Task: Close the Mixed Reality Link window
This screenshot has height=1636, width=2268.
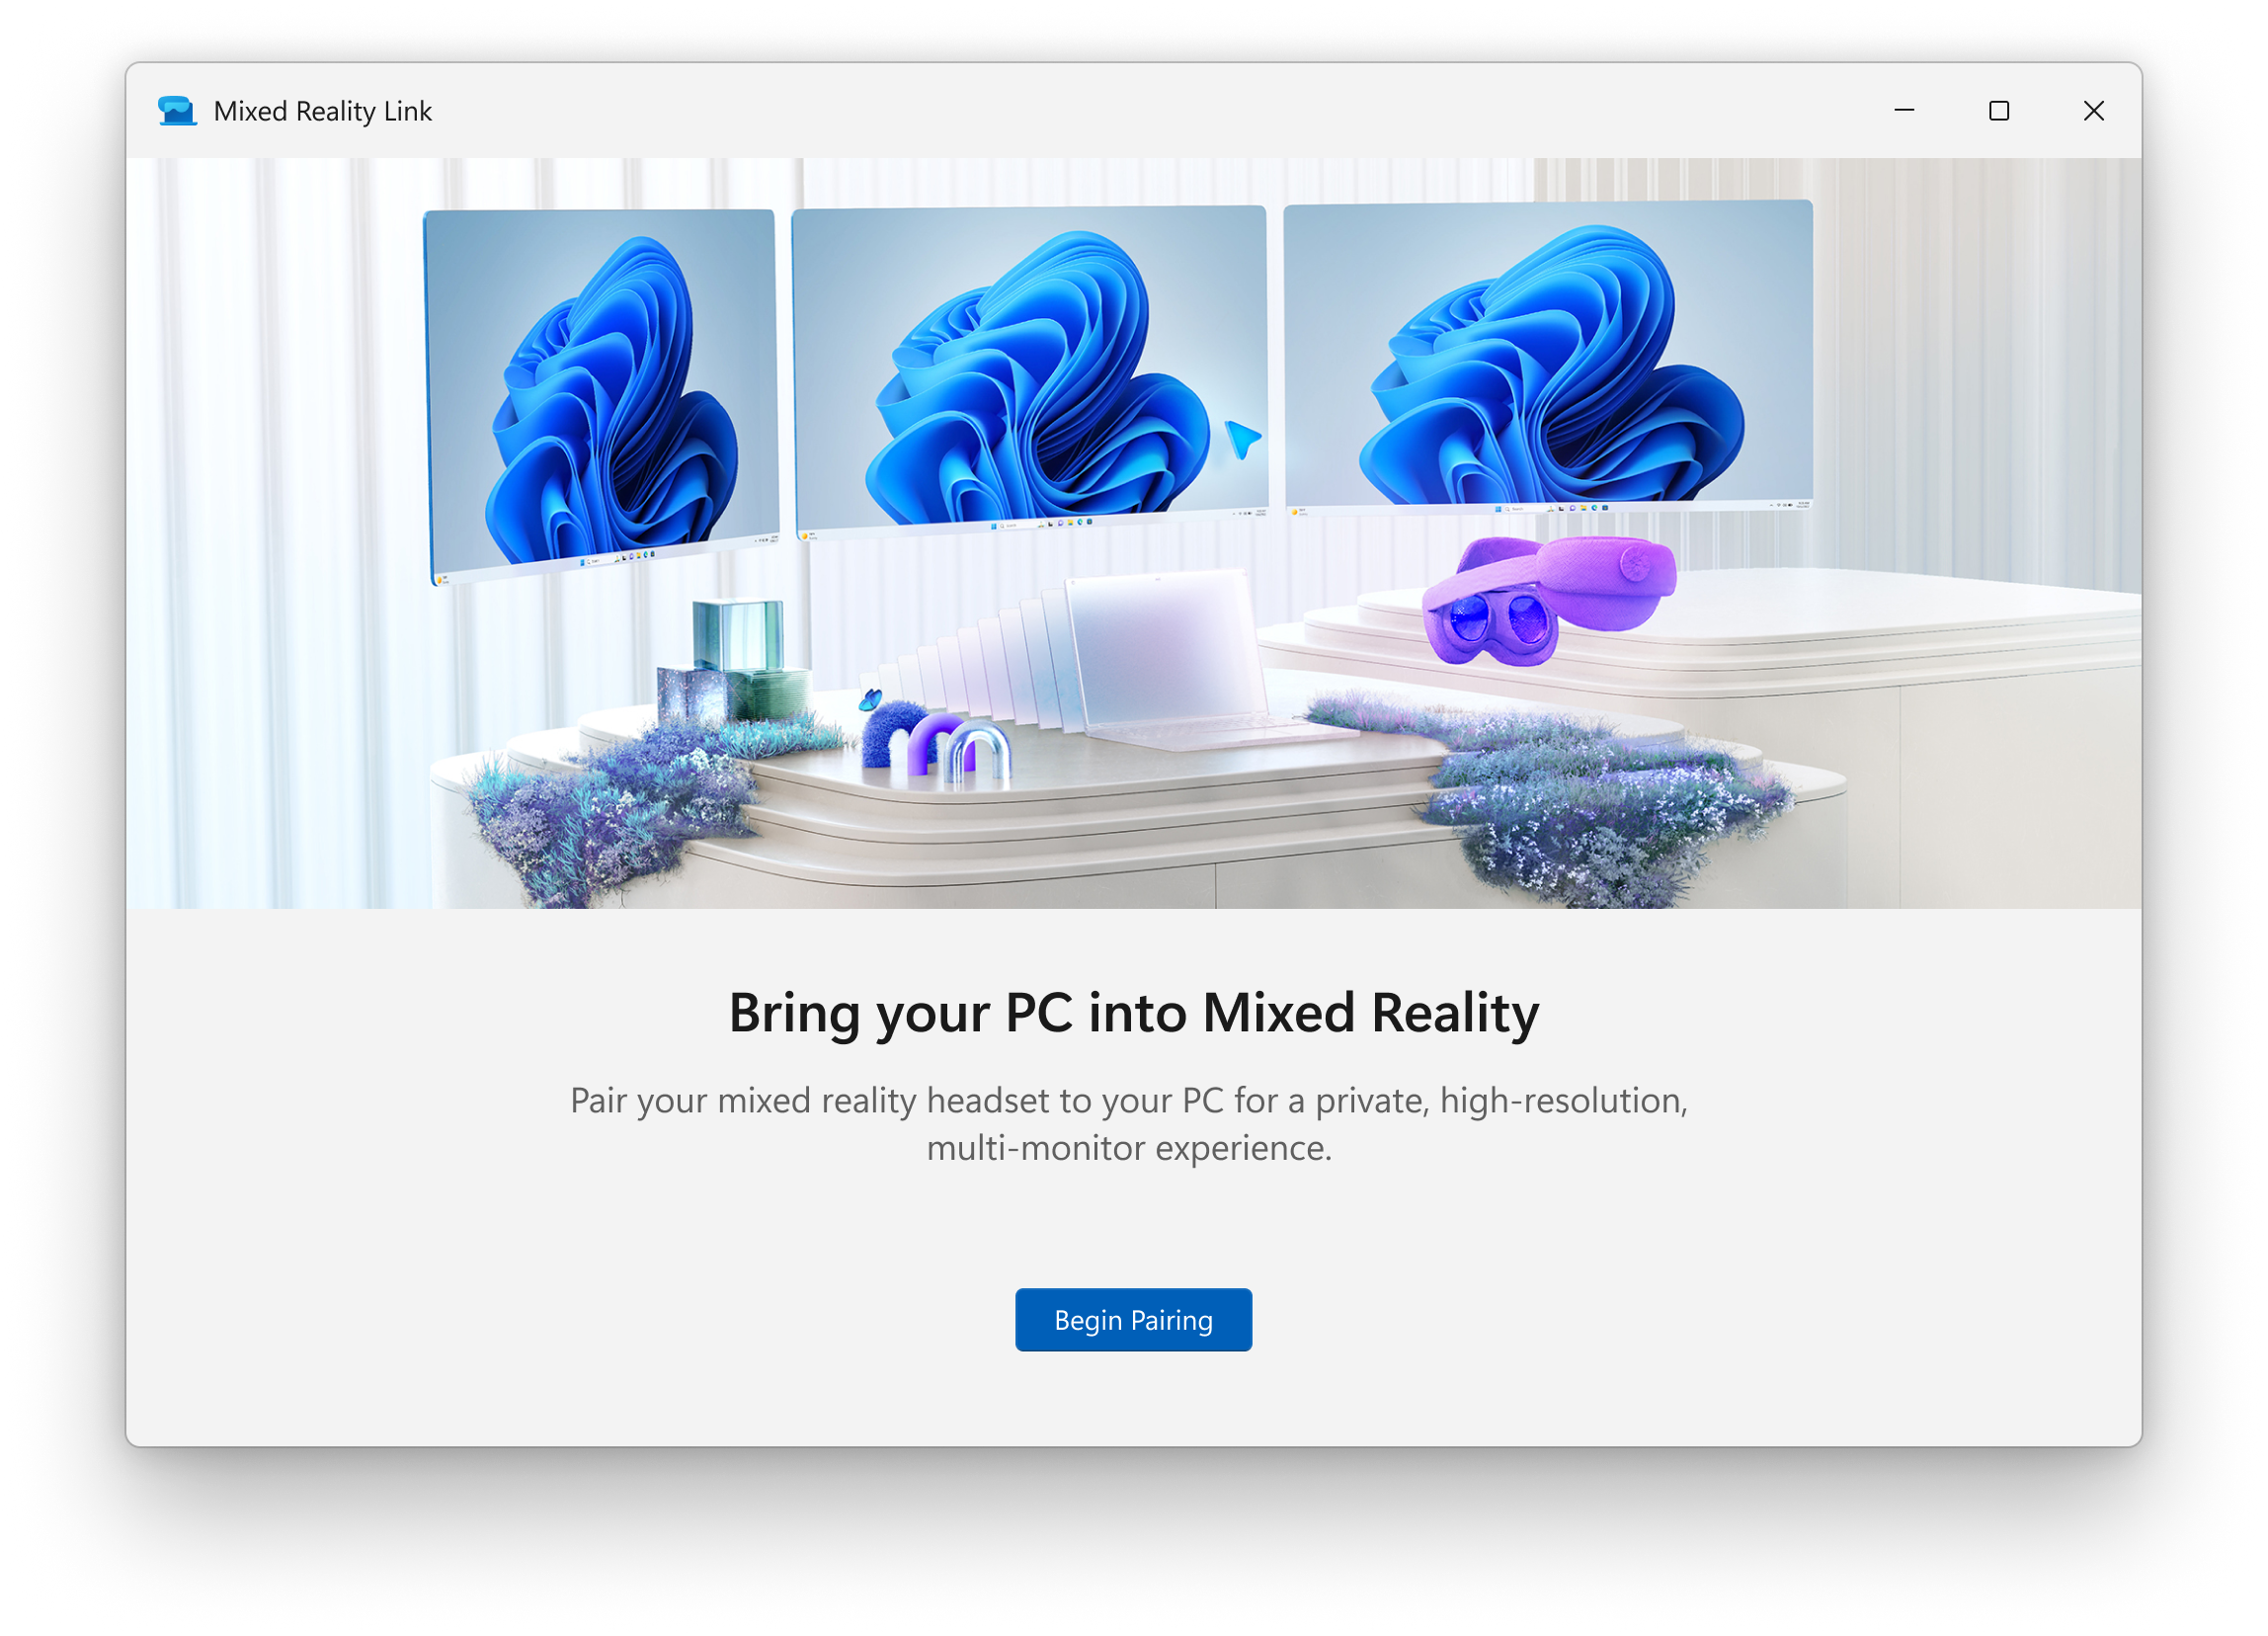Action: pos(2094,110)
